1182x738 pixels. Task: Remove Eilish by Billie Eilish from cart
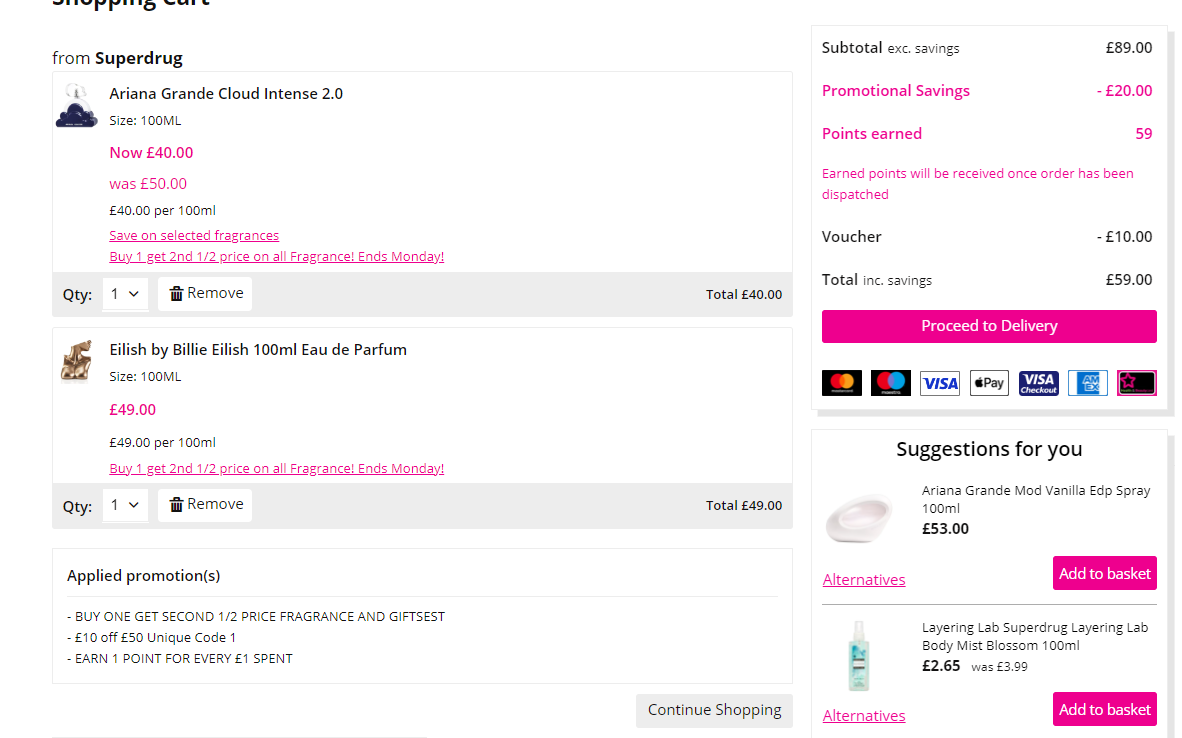205,505
